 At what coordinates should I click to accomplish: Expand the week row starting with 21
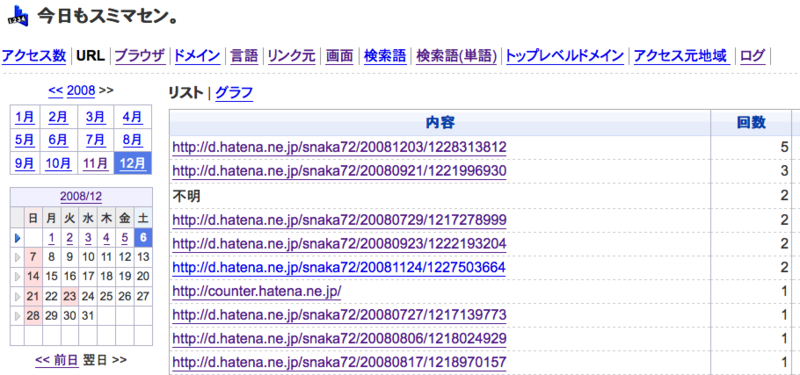pyautogui.click(x=18, y=296)
